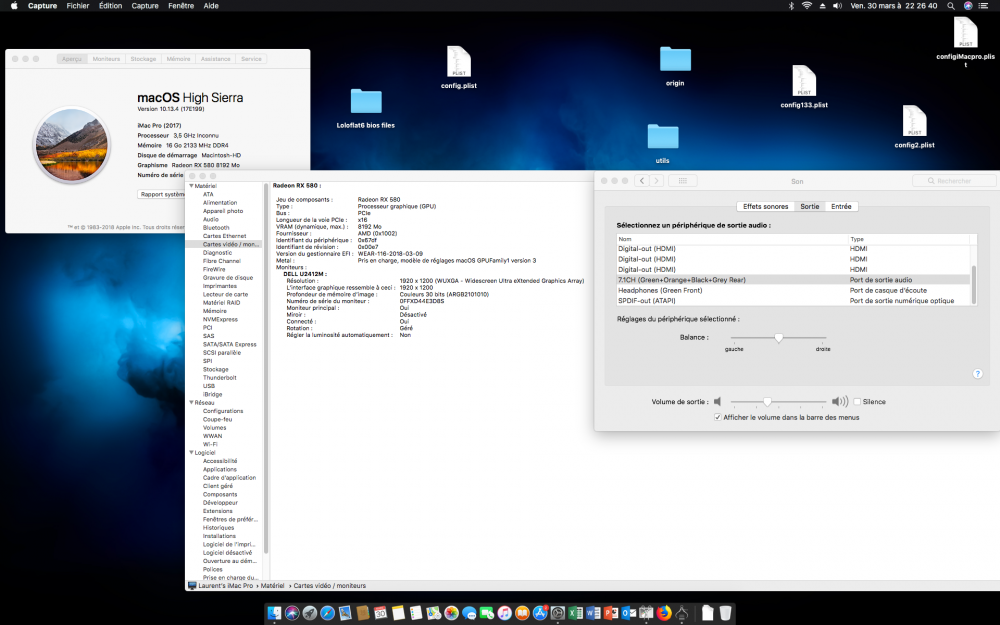The image size is (1000, 625).
Task: Open Maps app in the Dock
Action: (x=434, y=613)
